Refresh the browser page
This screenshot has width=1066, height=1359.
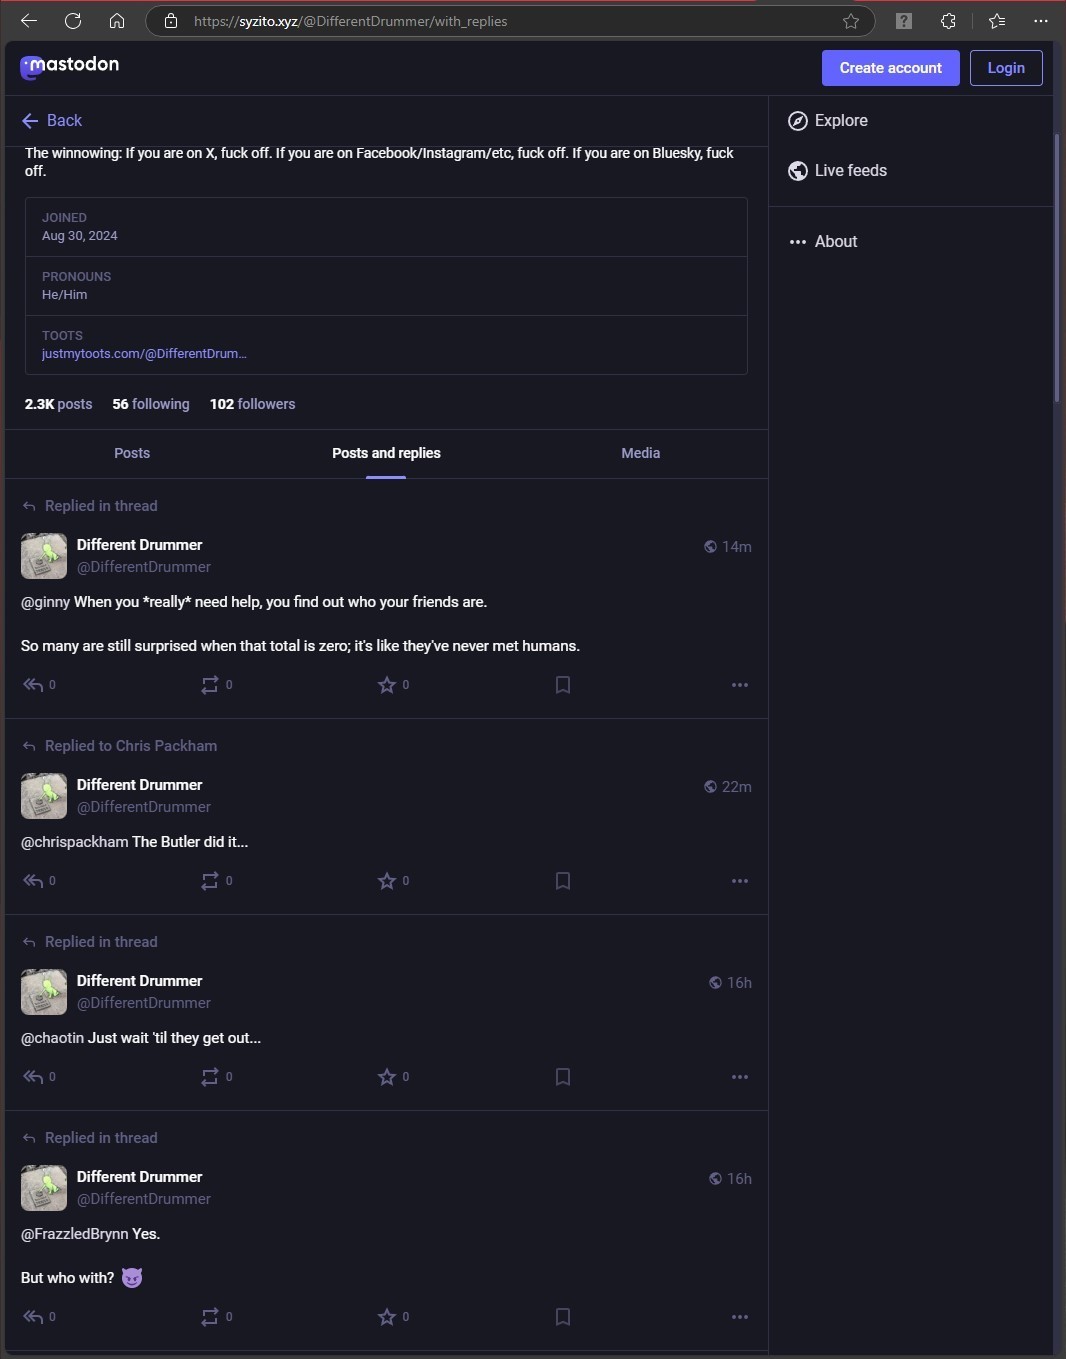click(x=73, y=21)
